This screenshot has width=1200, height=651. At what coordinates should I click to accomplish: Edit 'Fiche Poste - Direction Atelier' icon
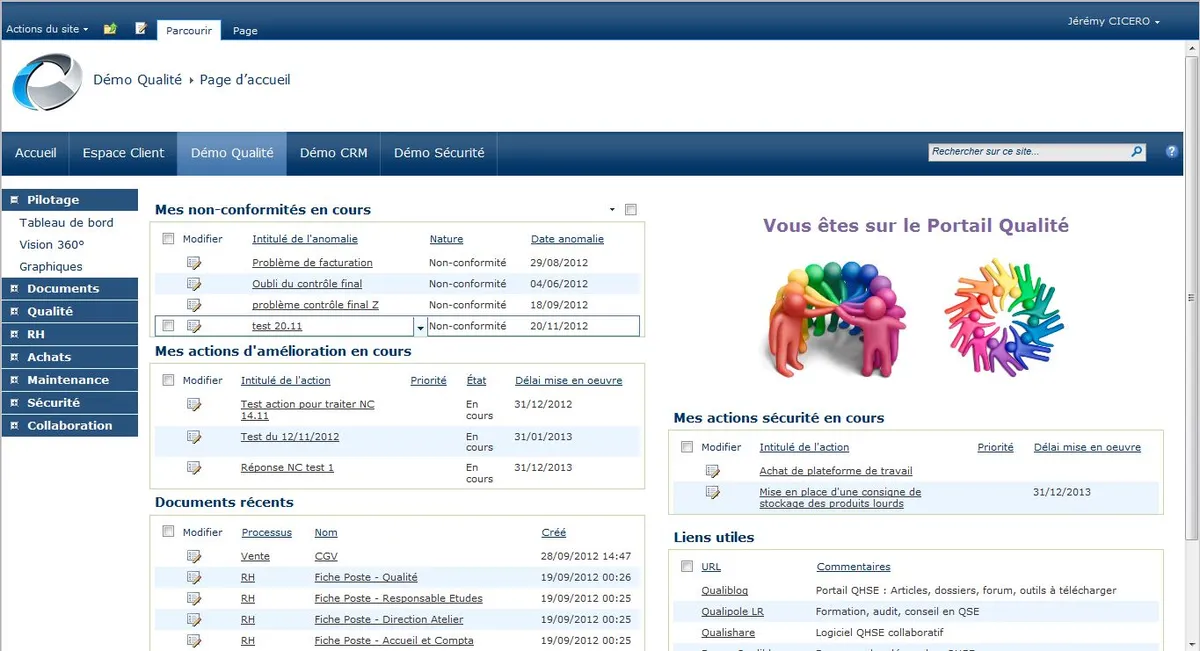[194, 620]
